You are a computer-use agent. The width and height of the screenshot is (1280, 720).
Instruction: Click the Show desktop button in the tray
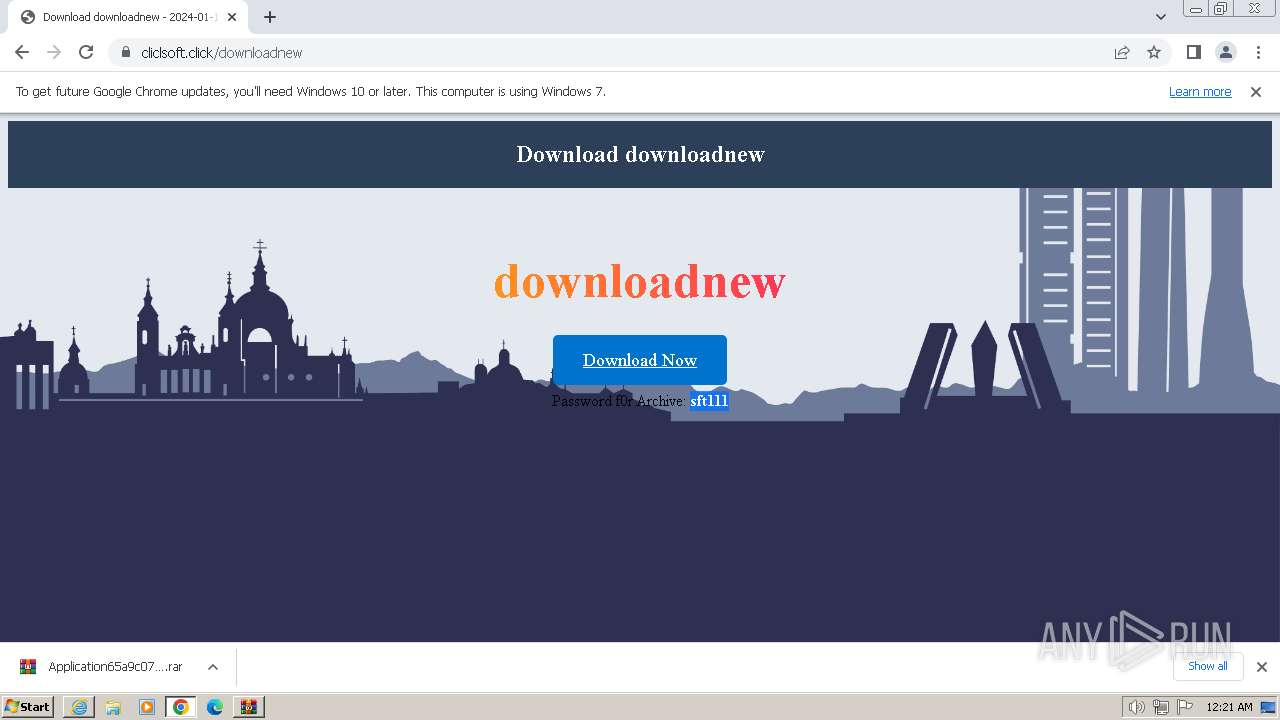(x=1269, y=707)
